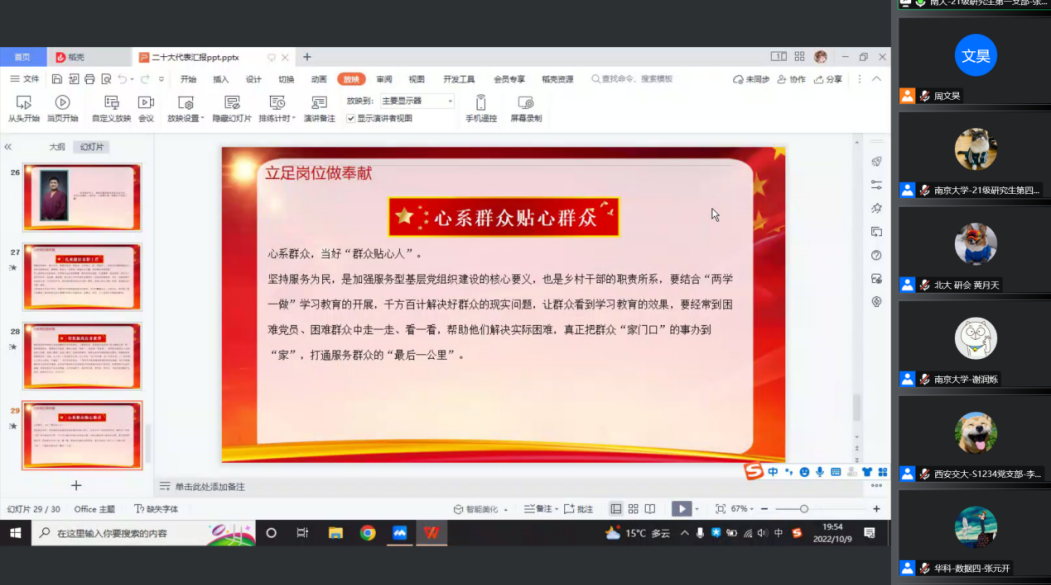Open the meeting (会议) tool

(x=146, y=108)
